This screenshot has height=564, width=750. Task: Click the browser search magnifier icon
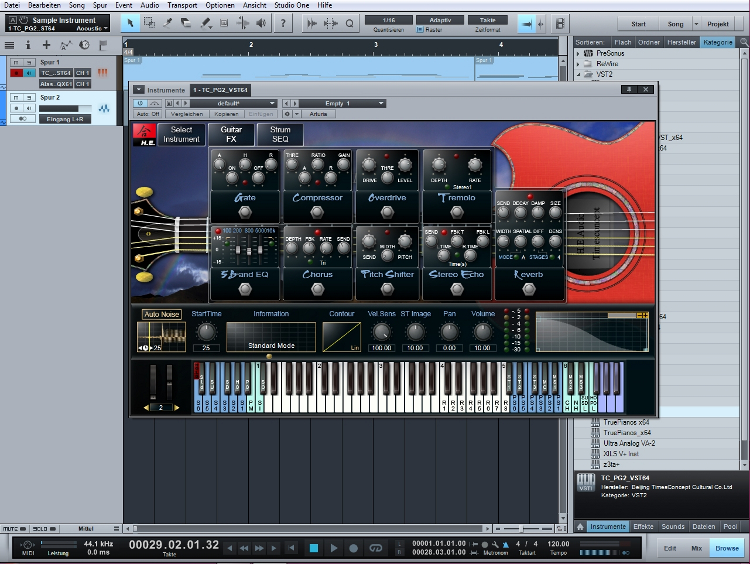coord(744,42)
